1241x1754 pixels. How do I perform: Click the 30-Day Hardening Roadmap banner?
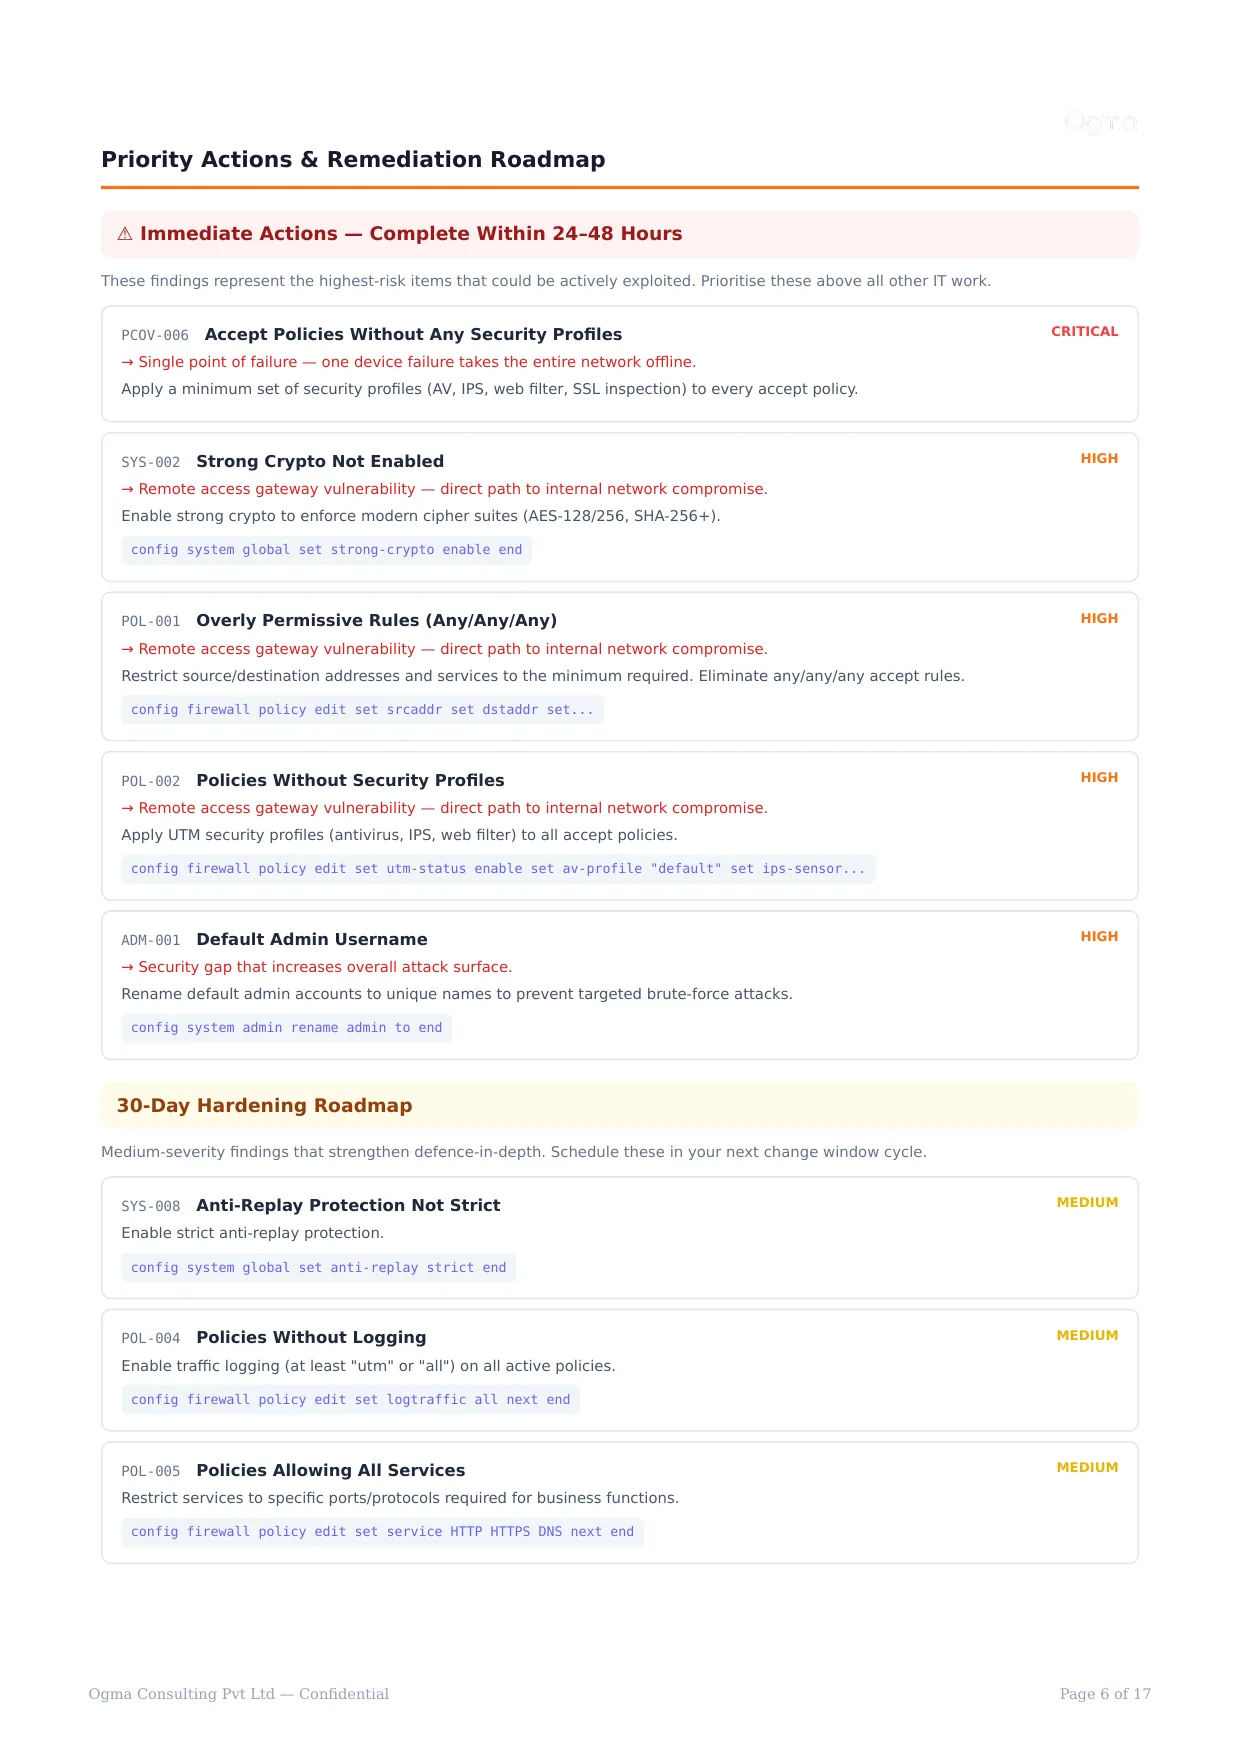620,1106
